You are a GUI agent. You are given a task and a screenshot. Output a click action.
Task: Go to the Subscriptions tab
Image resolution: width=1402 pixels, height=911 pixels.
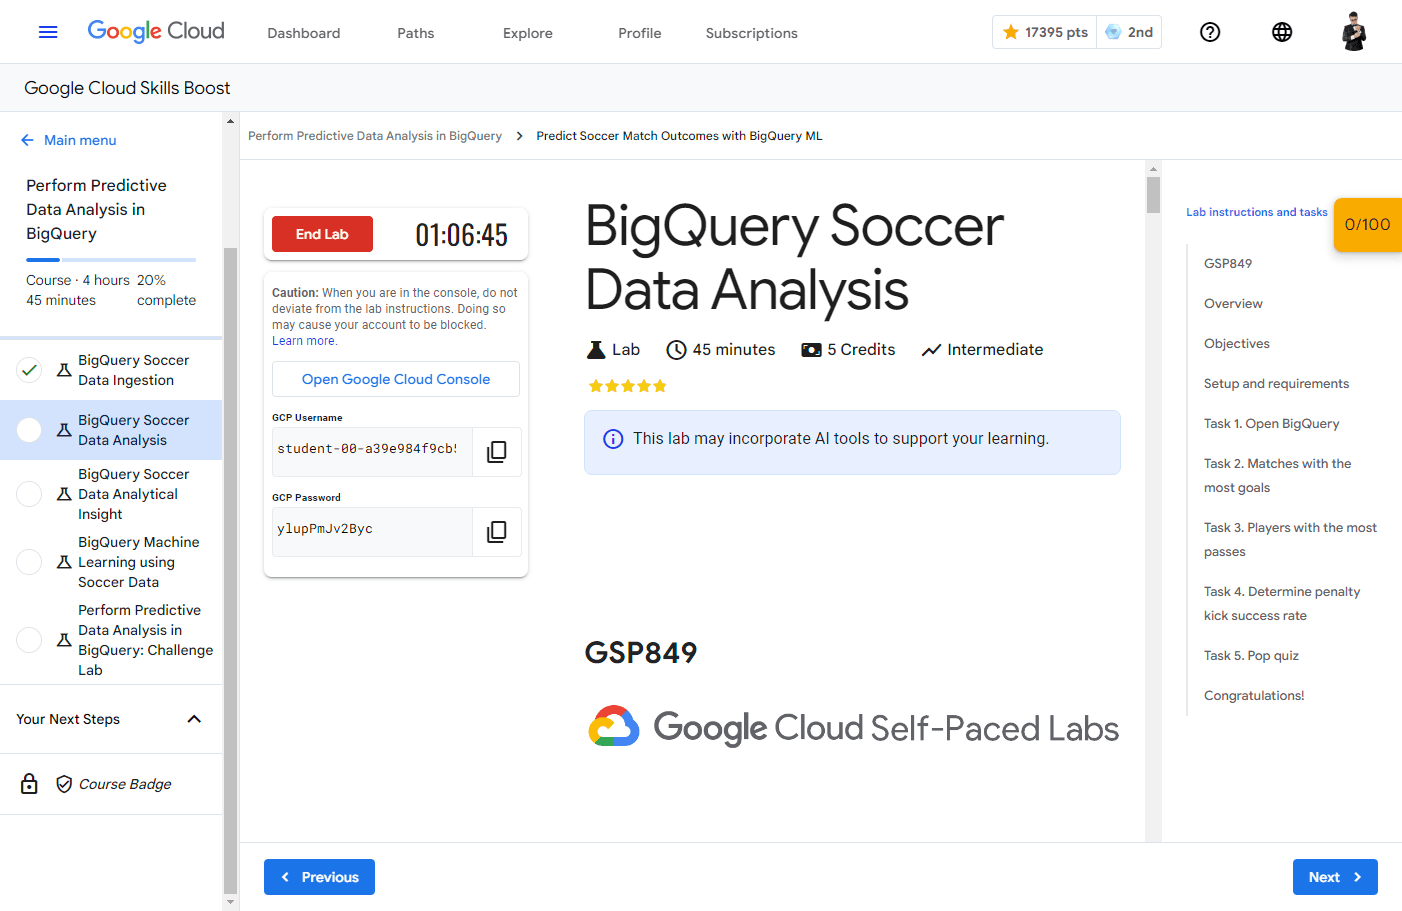(x=751, y=33)
